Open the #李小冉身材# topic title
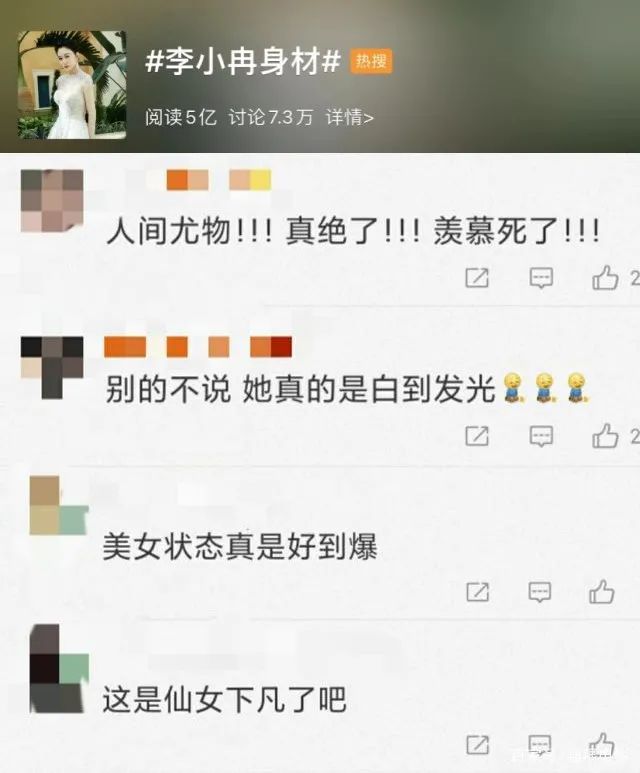The width and height of the screenshot is (640, 773). point(243,62)
